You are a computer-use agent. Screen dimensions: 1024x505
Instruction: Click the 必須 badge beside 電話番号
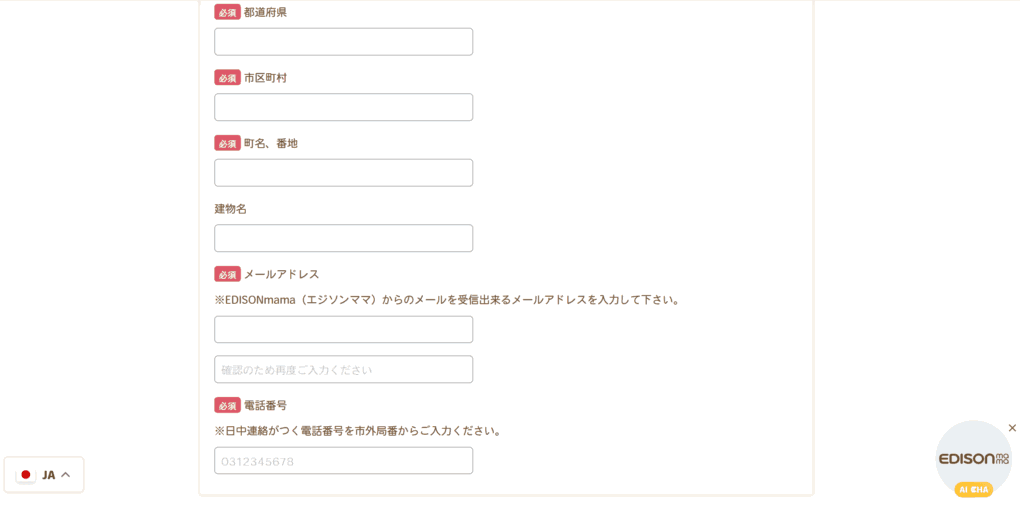coord(227,405)
